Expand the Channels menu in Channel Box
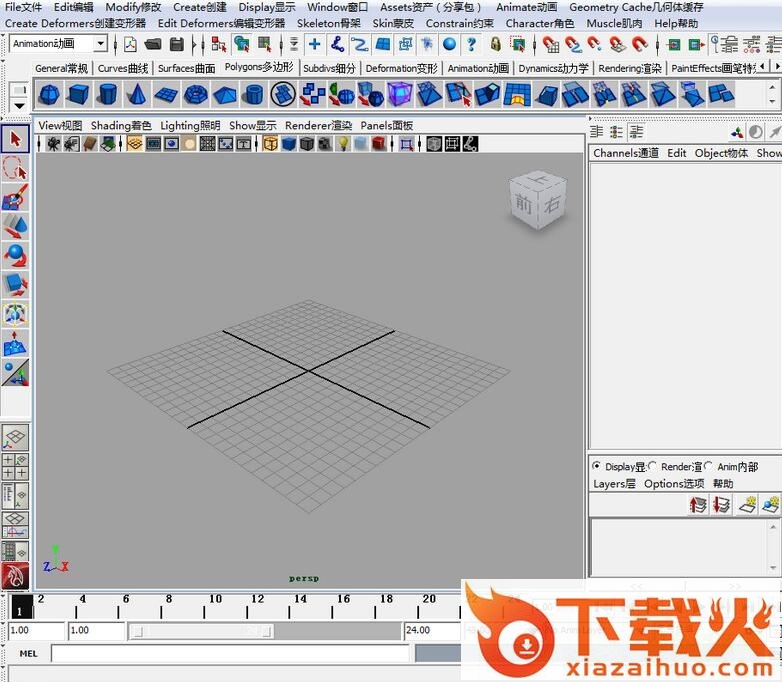The height and width of the screenshot is (682, 782). (625, 153)
